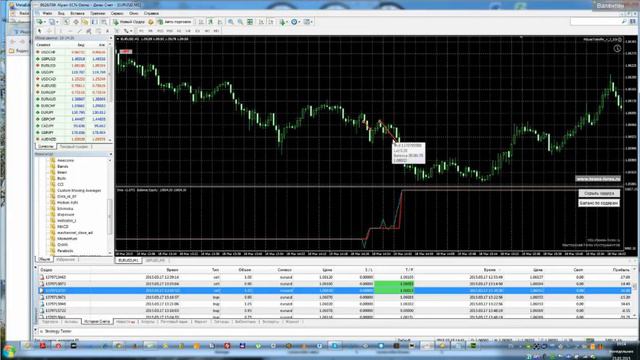This screenshot has height=360, width=640.
Task: Select the trendline drawing tool
Action: coord(80,31)
